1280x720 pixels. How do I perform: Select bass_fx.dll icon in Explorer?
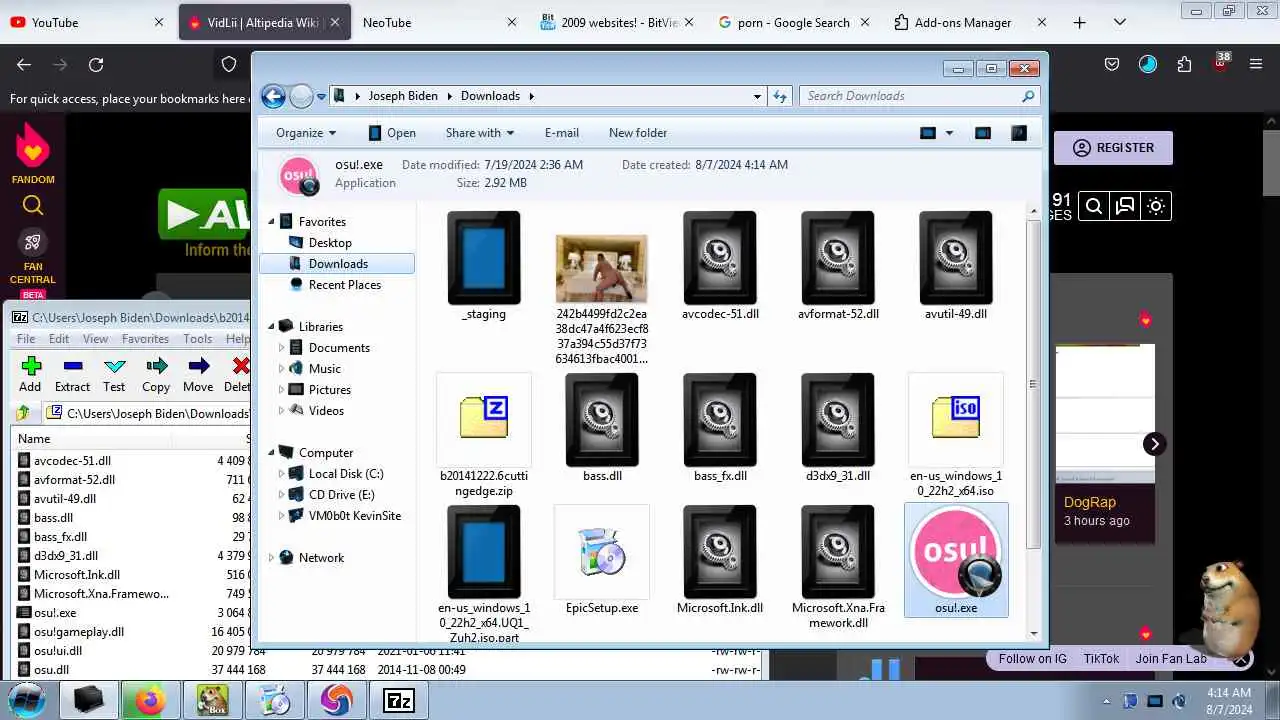coord(720,420)
